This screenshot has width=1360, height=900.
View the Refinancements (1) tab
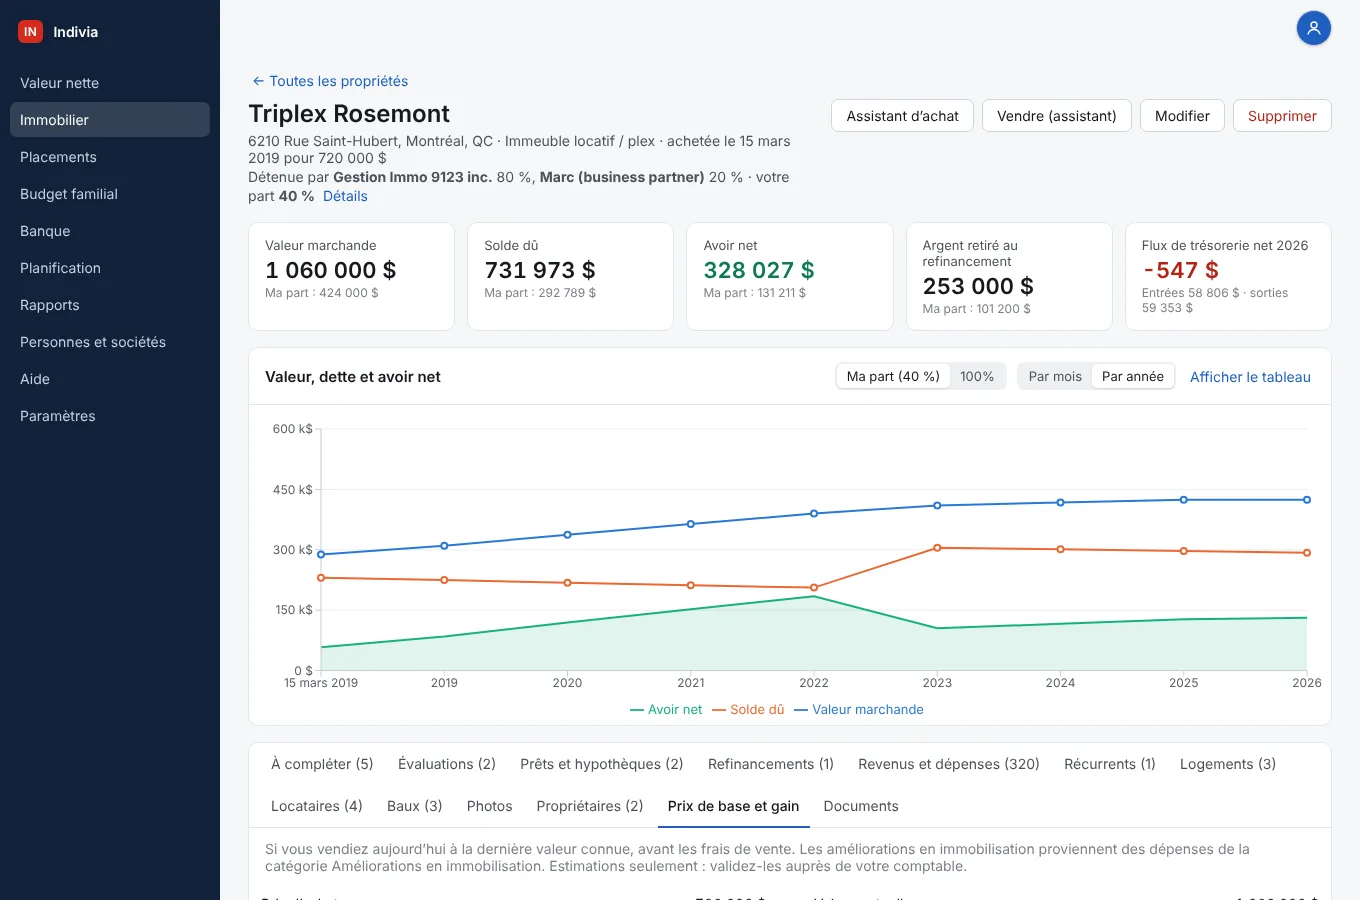click(771, 764)
